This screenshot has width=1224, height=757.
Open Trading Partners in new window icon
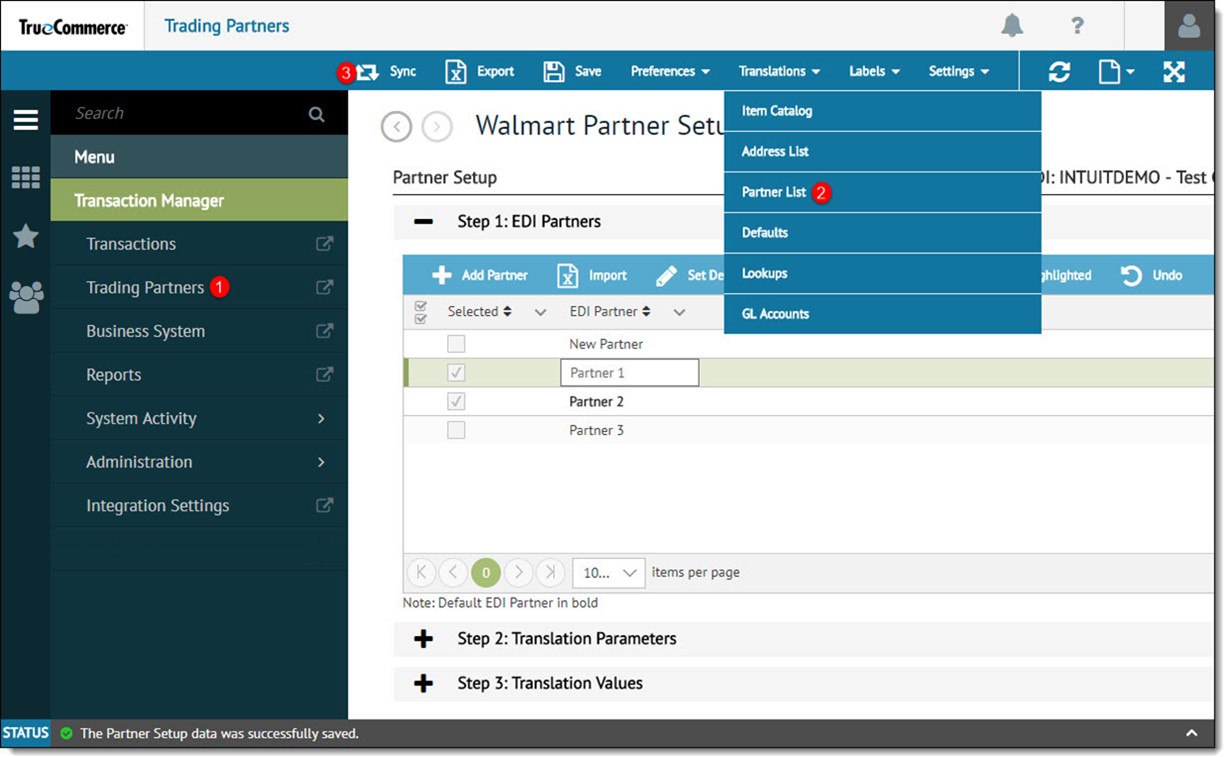click(324, 287)
